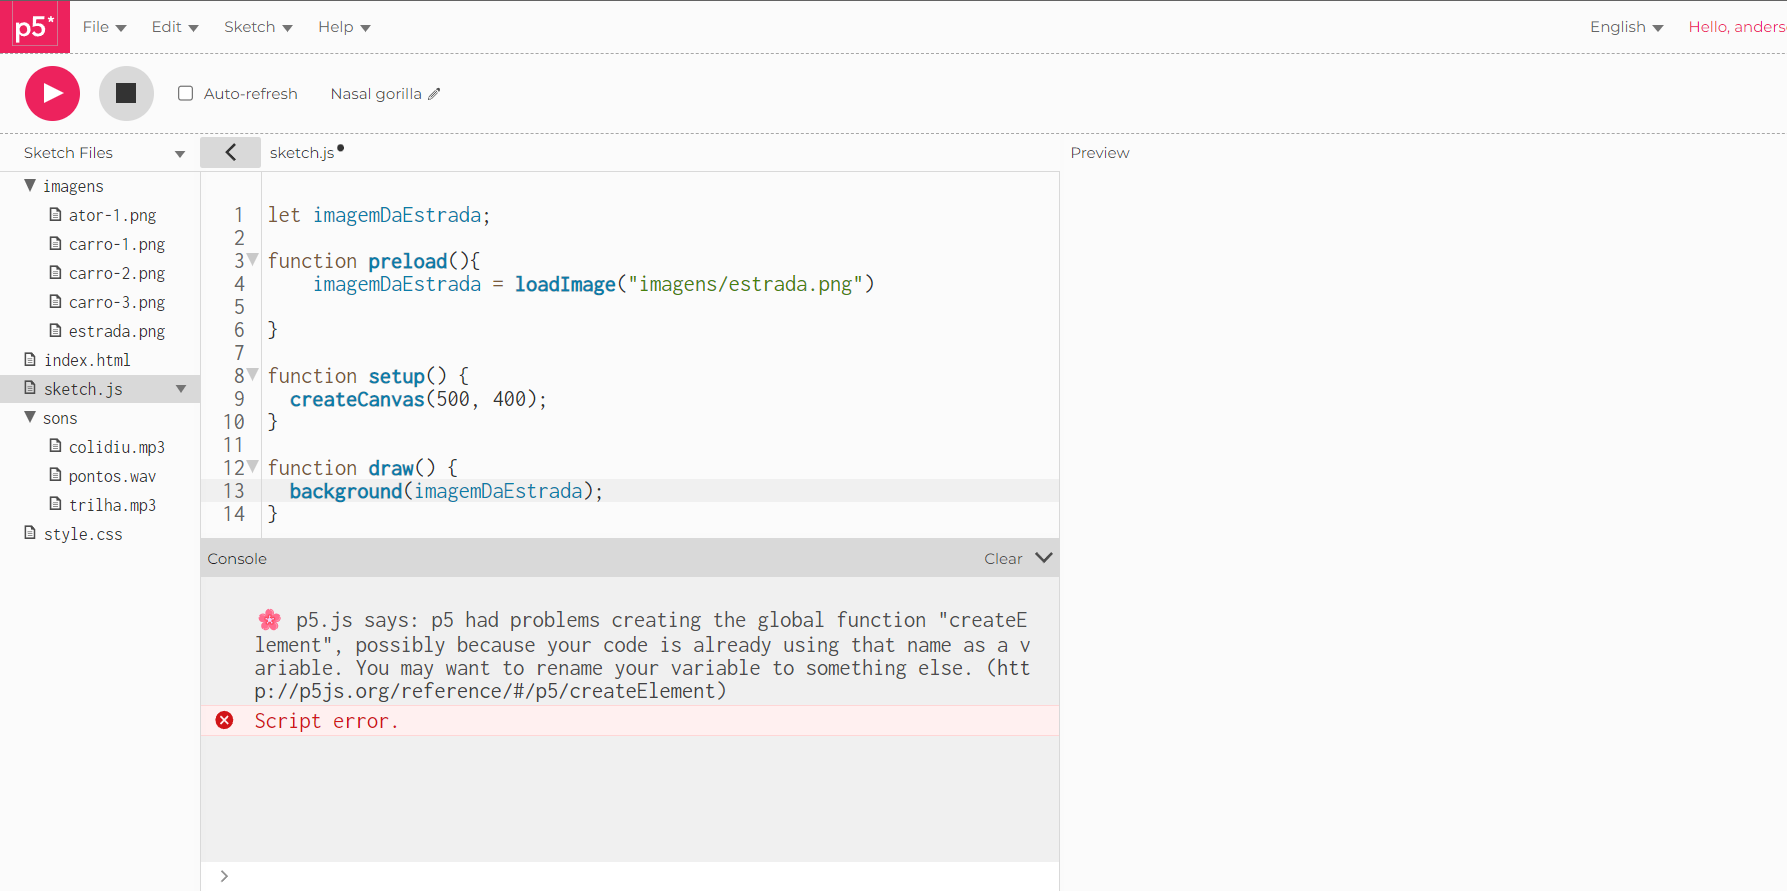Open style.css in the file tree
The width and height of the screenshot is (1787, 891).
coord(83,534)
